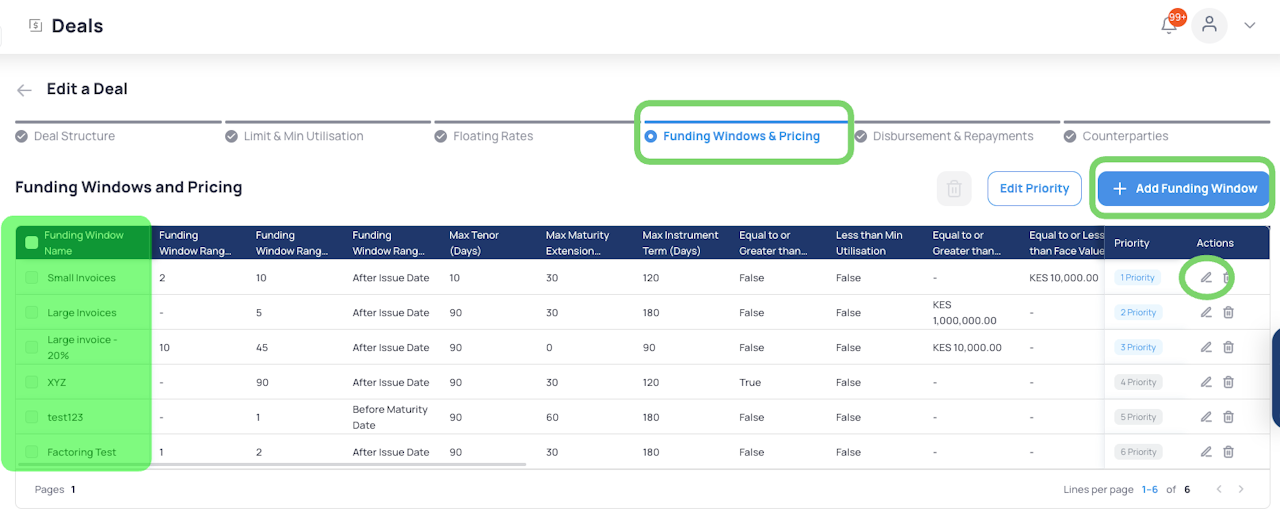The image size is (1280, 512).
Task: Select the Small Invoices row checkbox
Action: click(x=32, y=278)
